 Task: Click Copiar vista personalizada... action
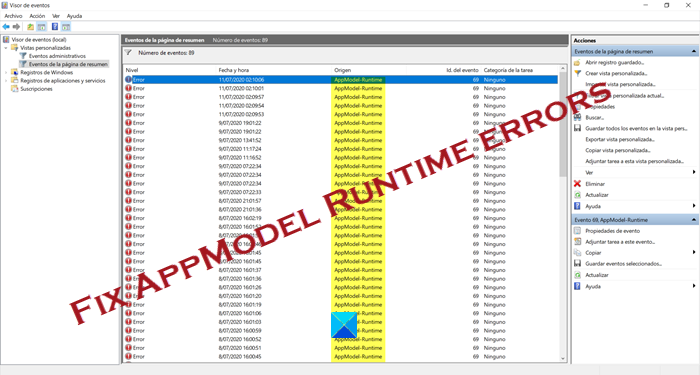[x=618, y=150]
